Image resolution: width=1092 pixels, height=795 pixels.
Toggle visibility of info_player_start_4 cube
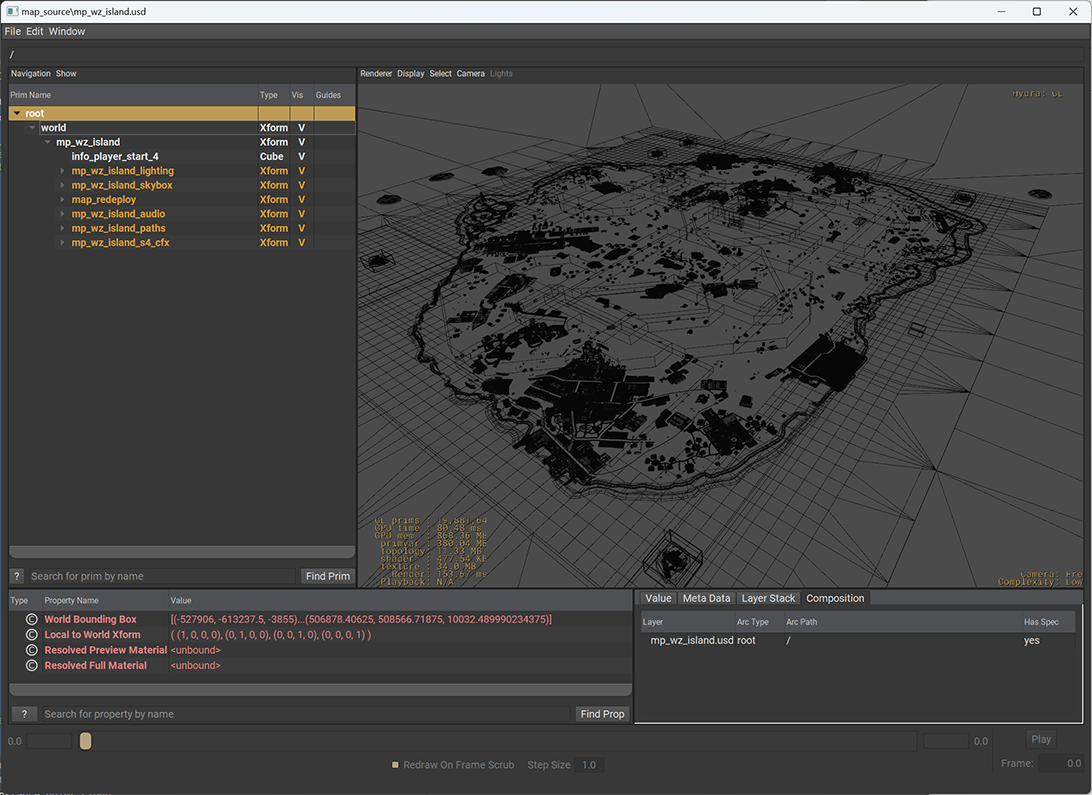(x=301, y=157)
